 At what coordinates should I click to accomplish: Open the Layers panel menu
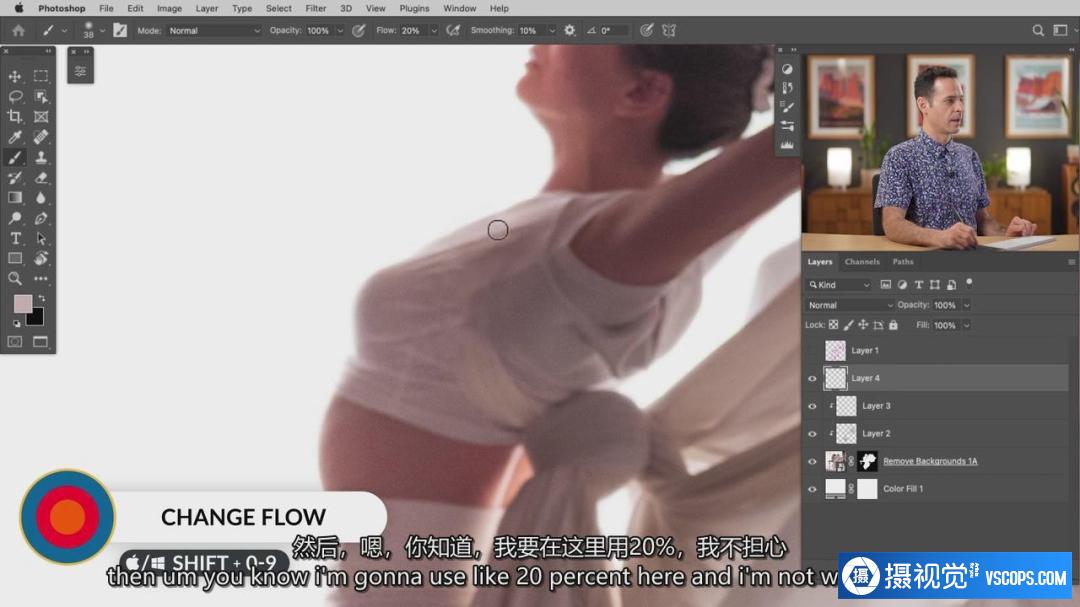click(1071, 262)
